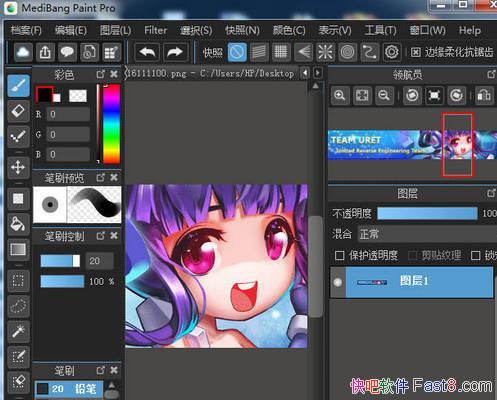Click the speech bubble comment icon
Viewport: 497px width, 400px height.
(67, 52)
